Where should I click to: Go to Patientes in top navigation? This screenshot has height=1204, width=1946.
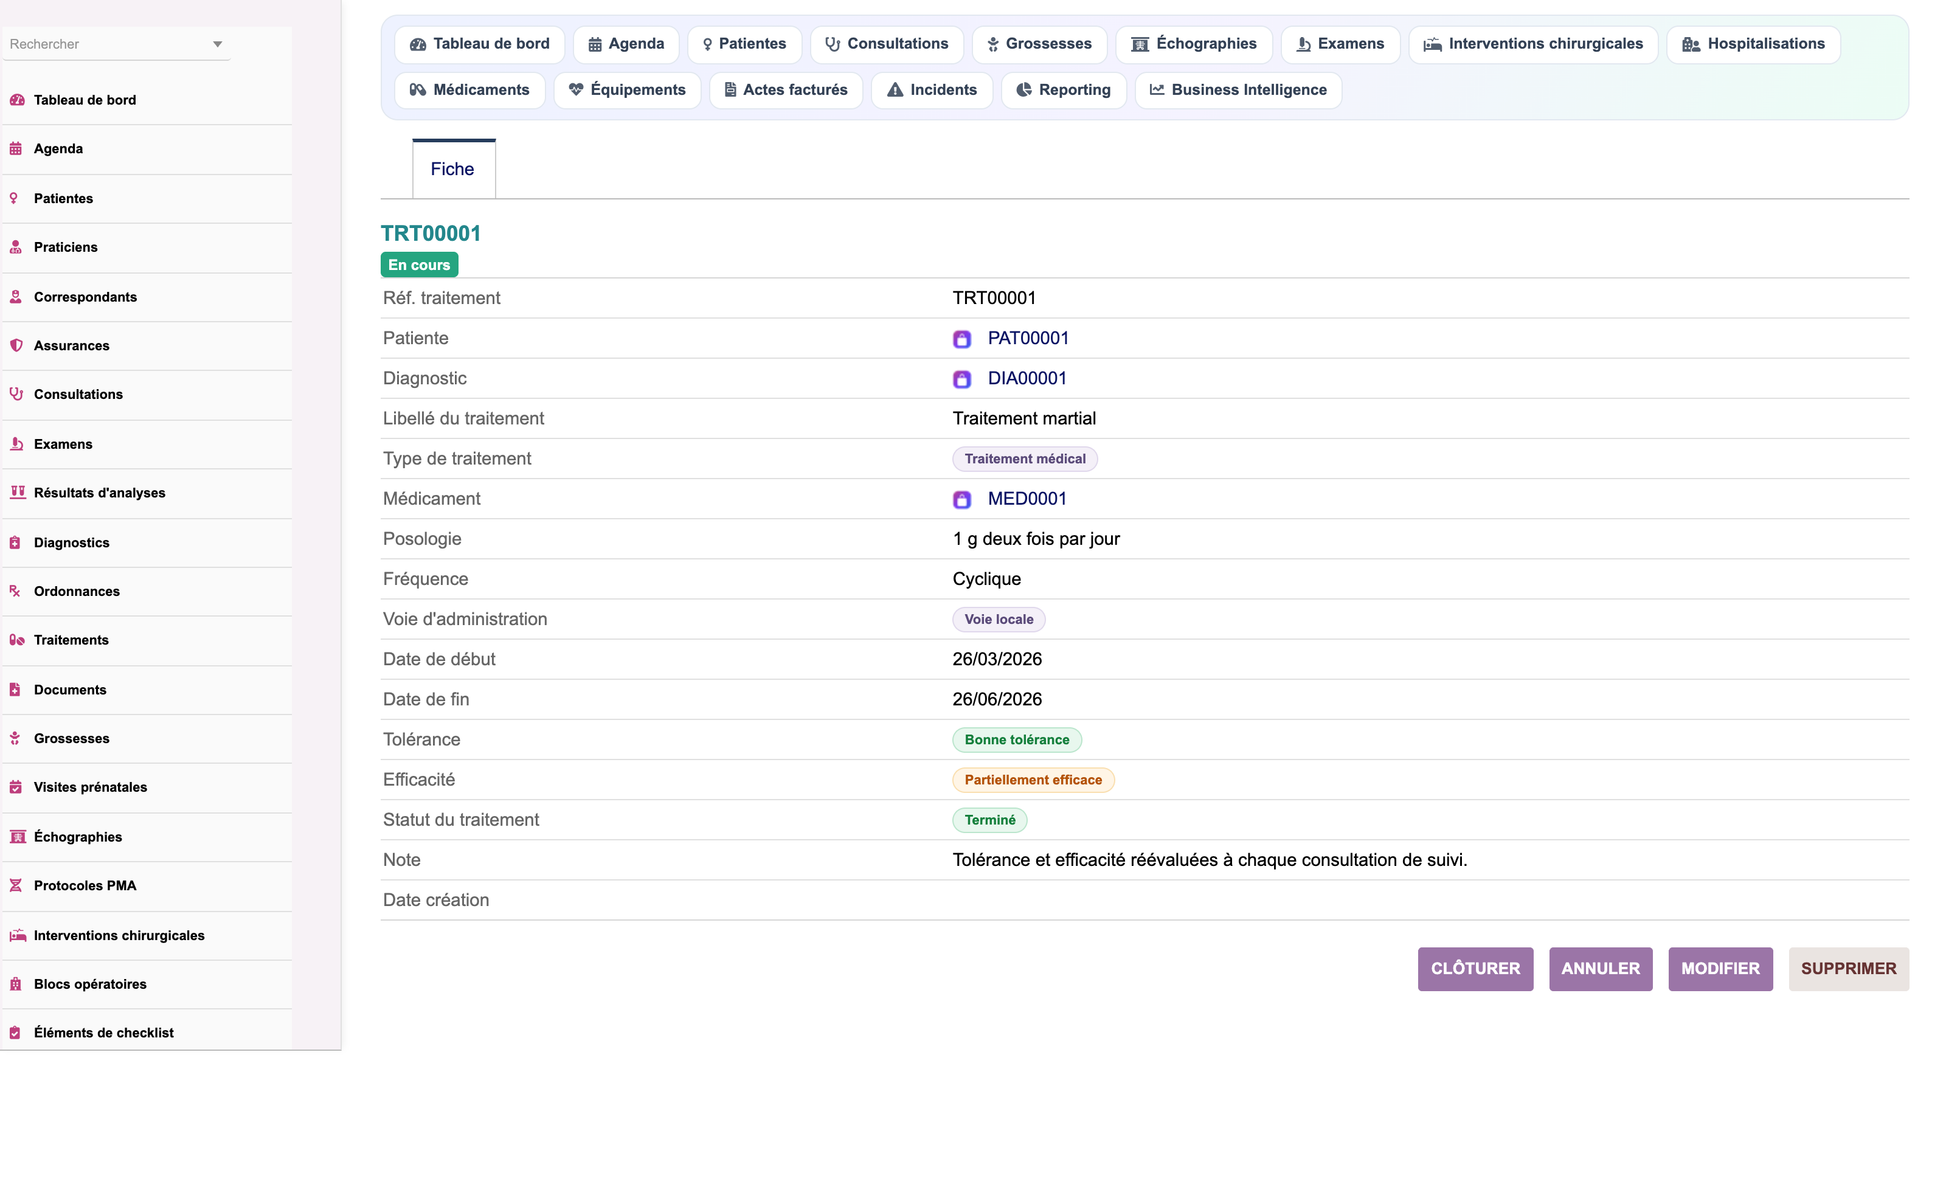(744, 44)
